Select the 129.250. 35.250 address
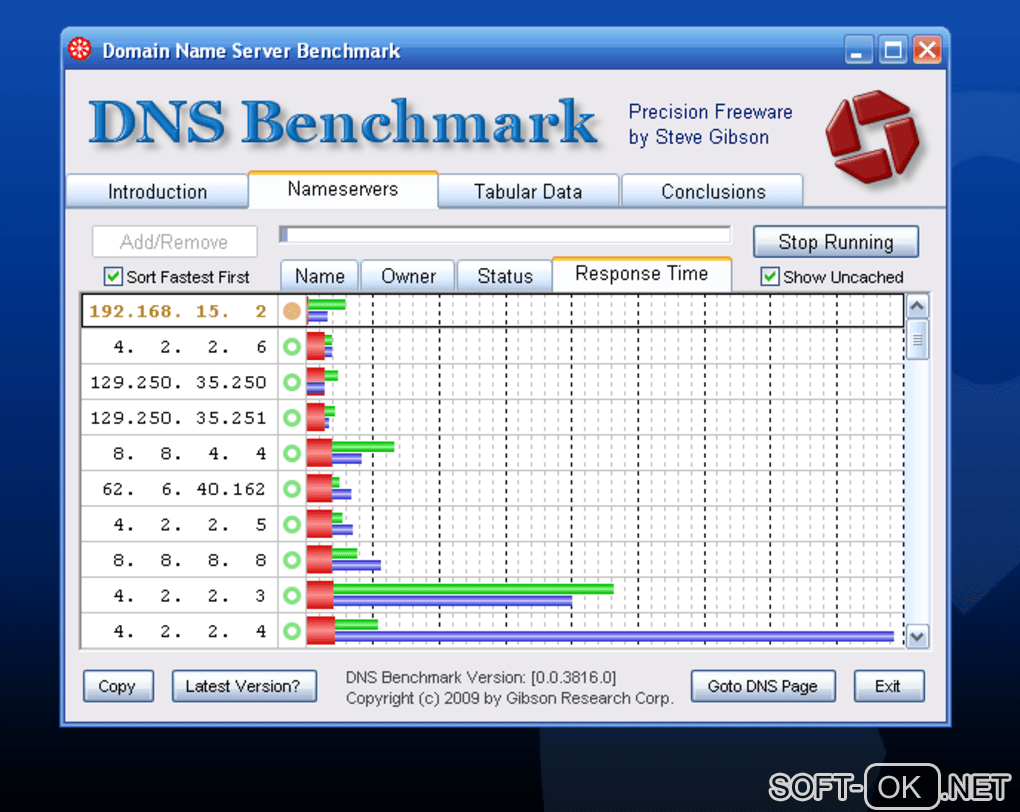 [x=179, y=382]
